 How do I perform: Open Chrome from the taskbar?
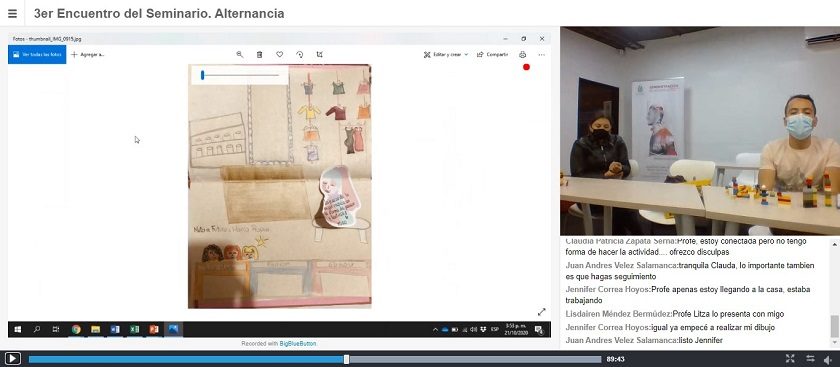click(x=76, y=329)
